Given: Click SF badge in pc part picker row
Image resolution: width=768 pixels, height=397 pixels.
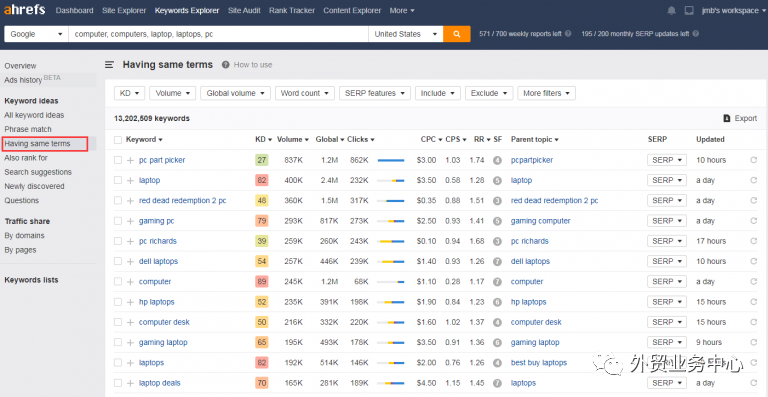Looking at the screenshot, I should (x=497, y=160).
